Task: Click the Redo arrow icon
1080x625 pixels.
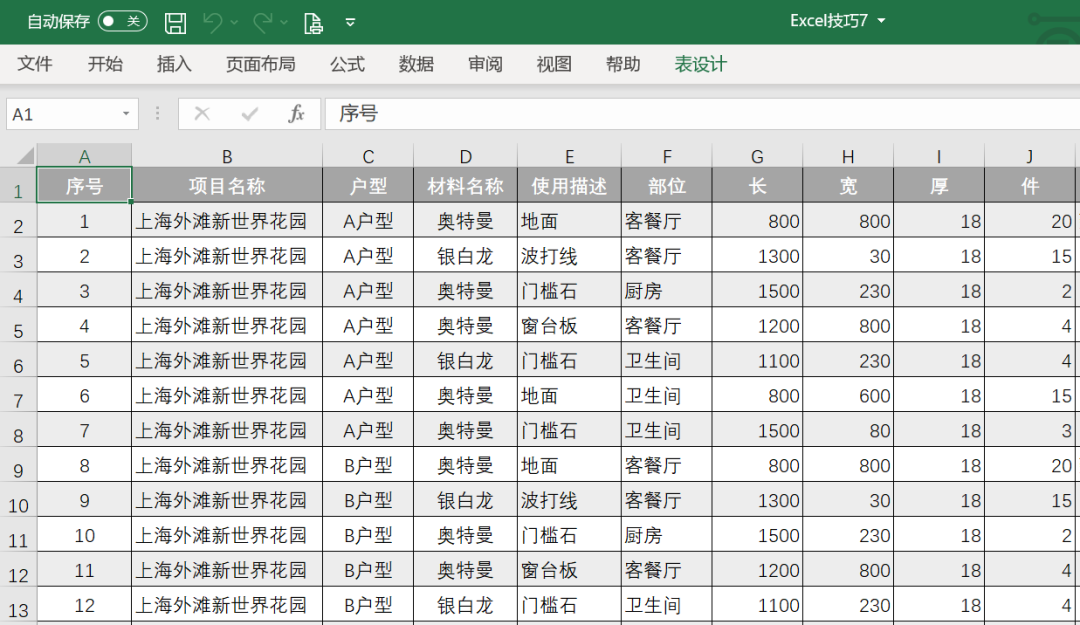Action: click(x=263, y=22)
